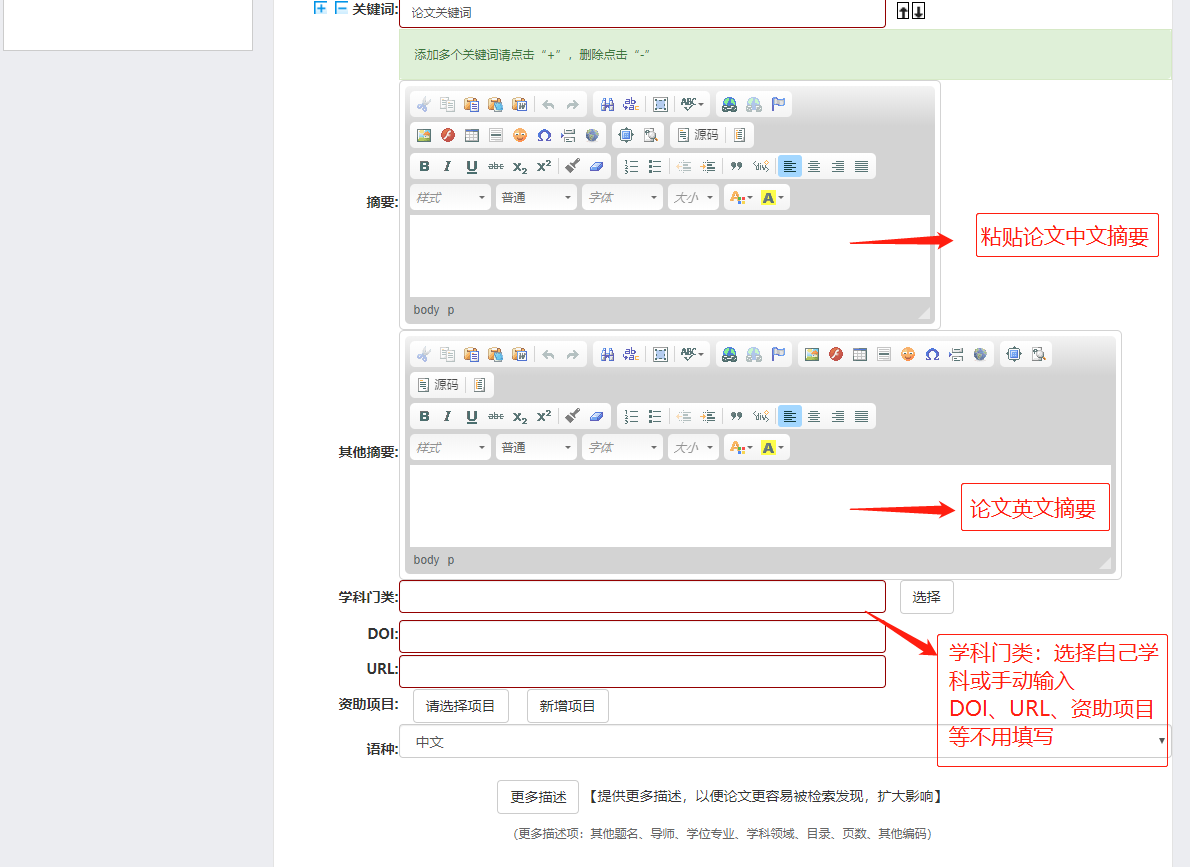Click the 新增项目 button
The image size is (1190, 867).
point(567,706)
